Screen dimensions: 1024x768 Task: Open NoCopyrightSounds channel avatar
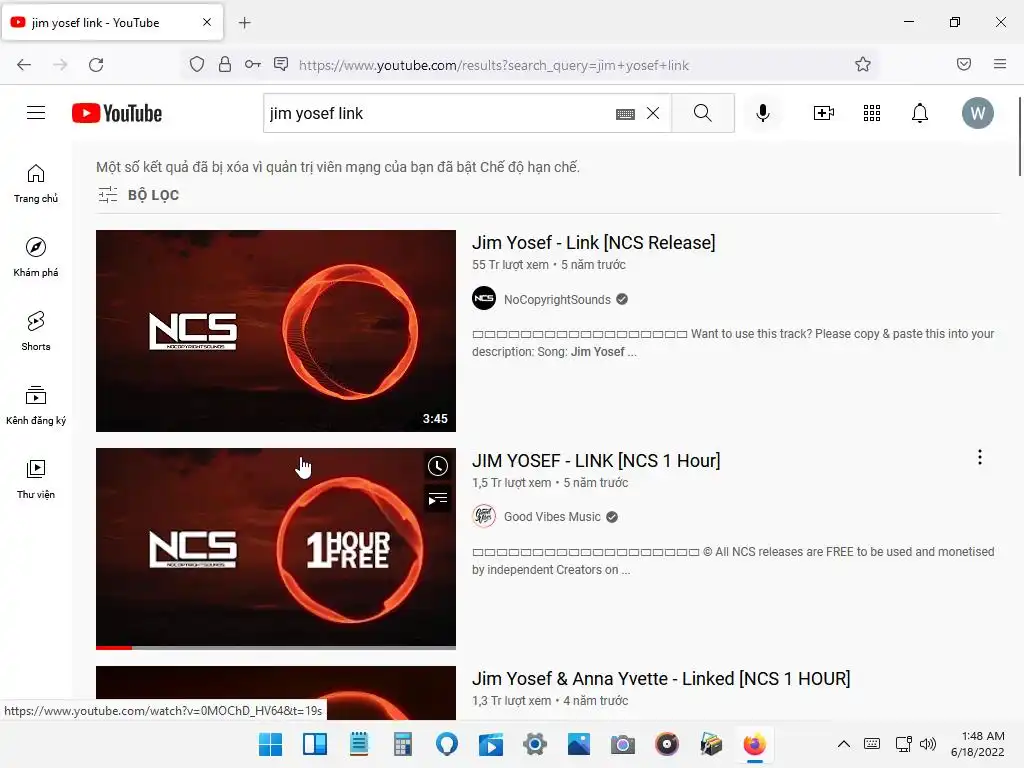pos(484,298)
